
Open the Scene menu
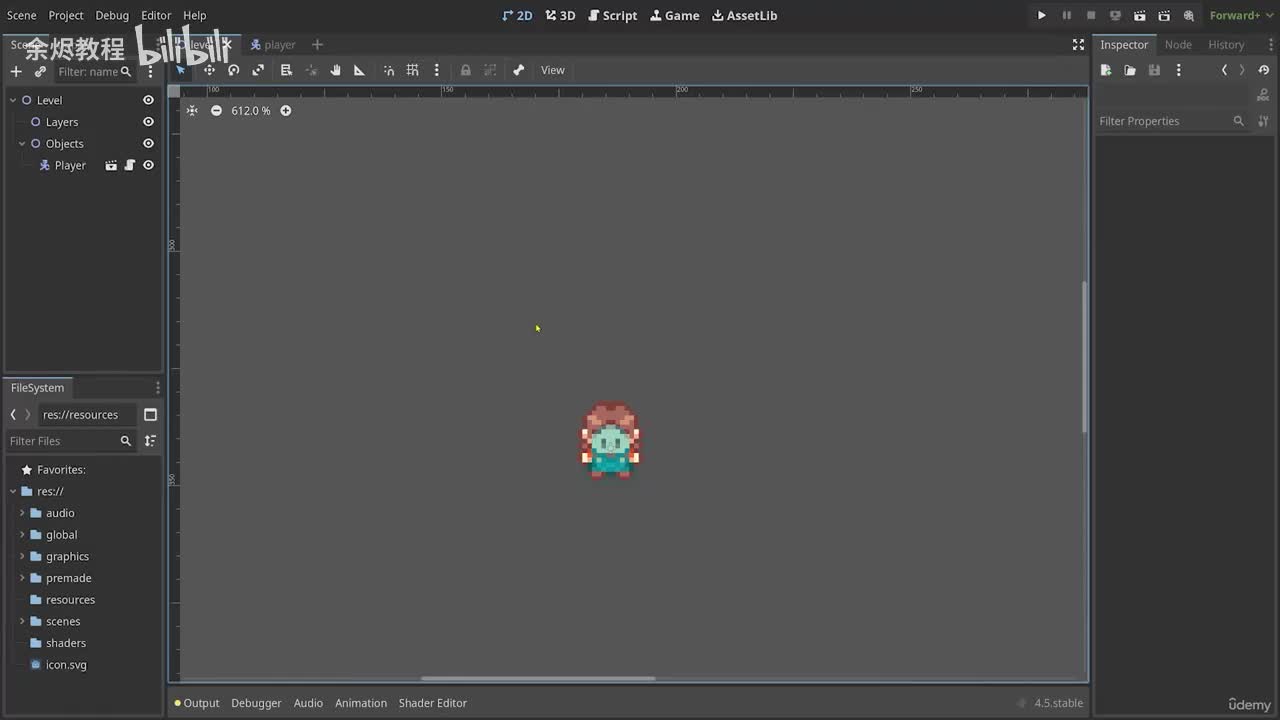[x=22, y=15]
